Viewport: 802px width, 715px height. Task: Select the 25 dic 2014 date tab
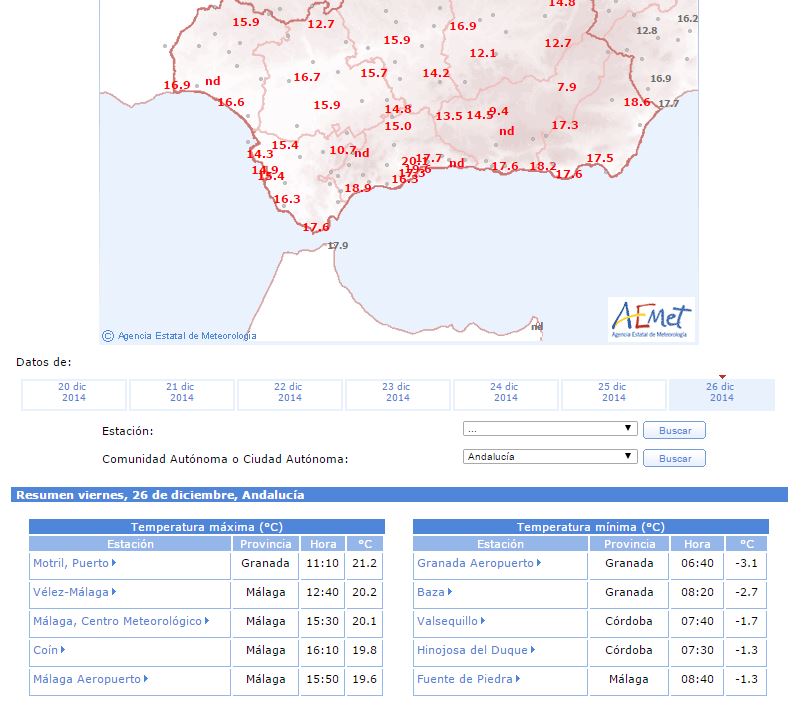pos(613,393)
